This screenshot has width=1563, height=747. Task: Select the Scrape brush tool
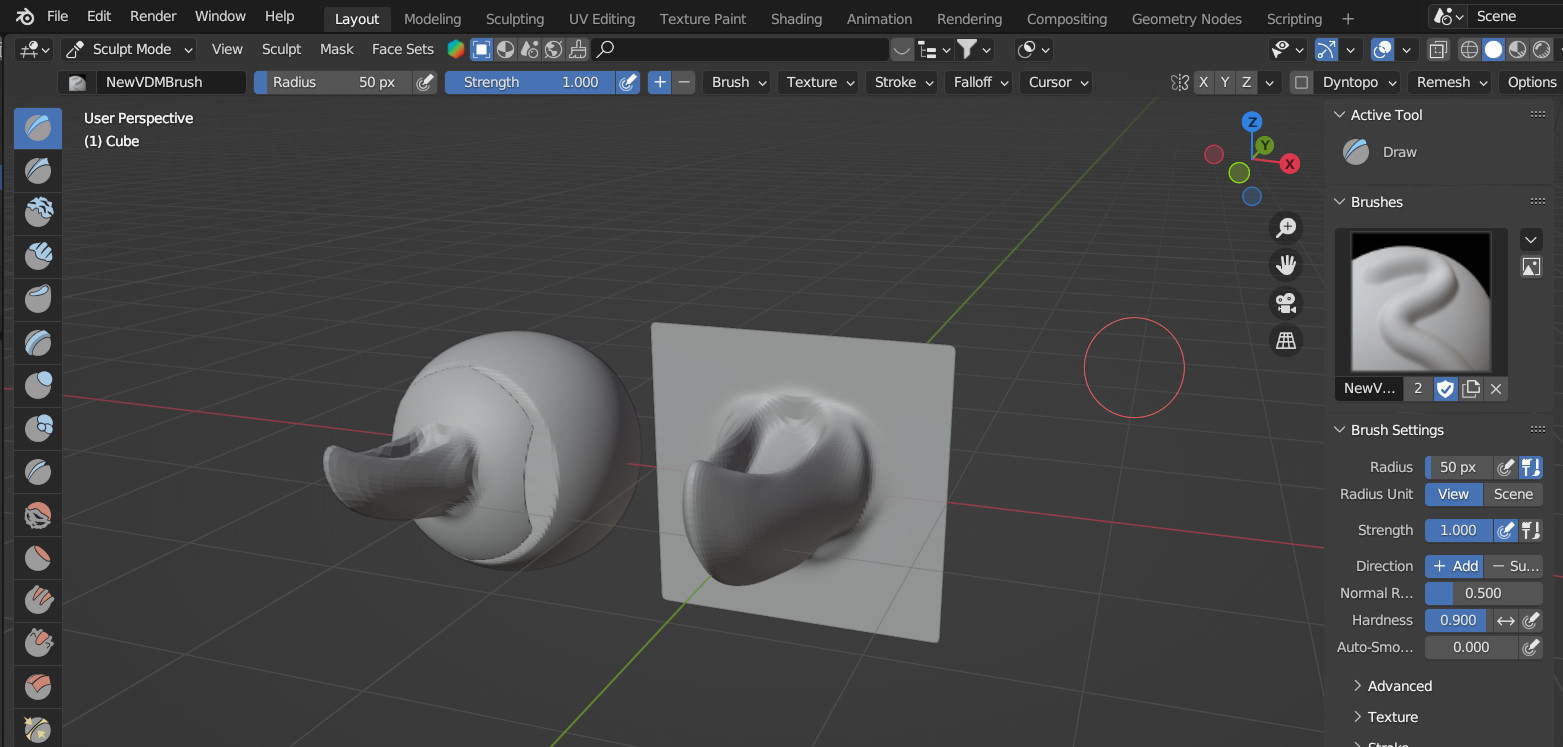click(x=38, y=644)
